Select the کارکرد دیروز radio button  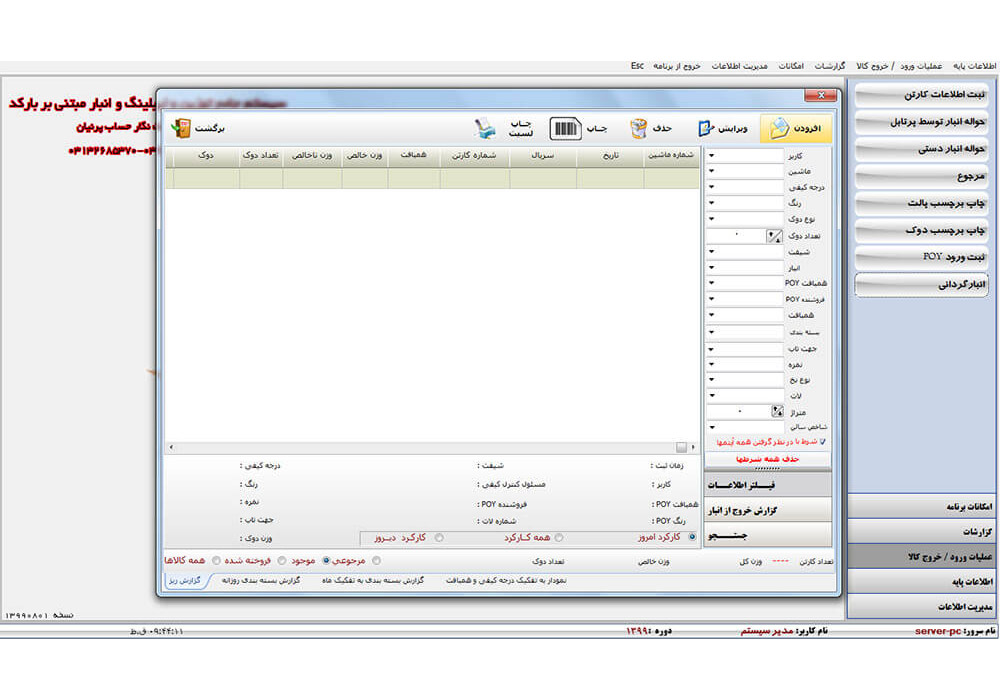tap(439, 537)
